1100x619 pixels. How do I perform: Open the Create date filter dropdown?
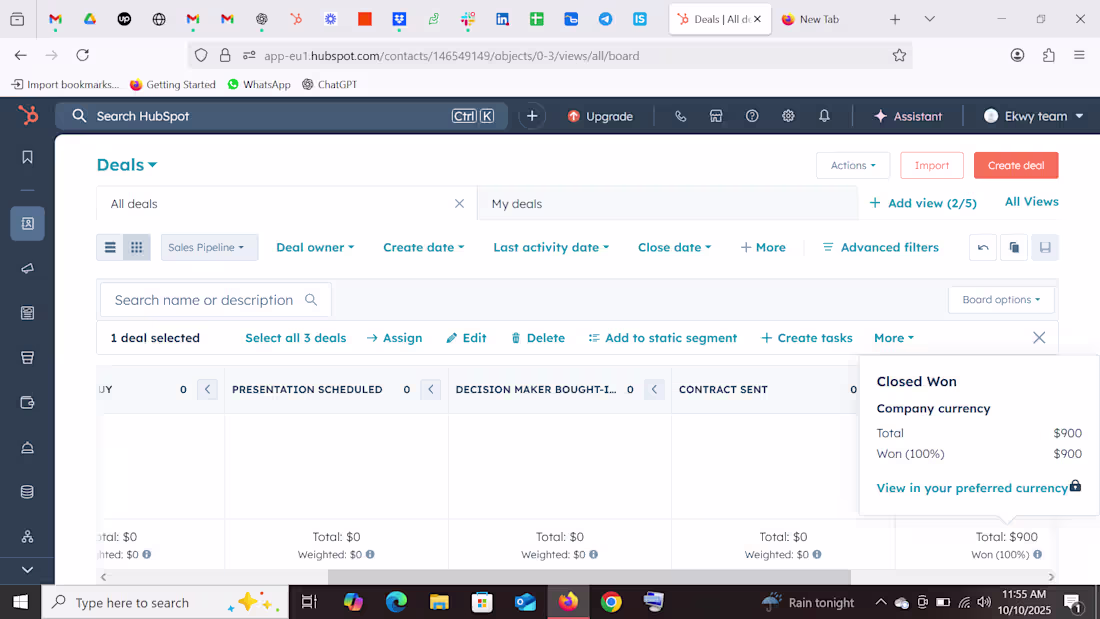coord(424,247)
